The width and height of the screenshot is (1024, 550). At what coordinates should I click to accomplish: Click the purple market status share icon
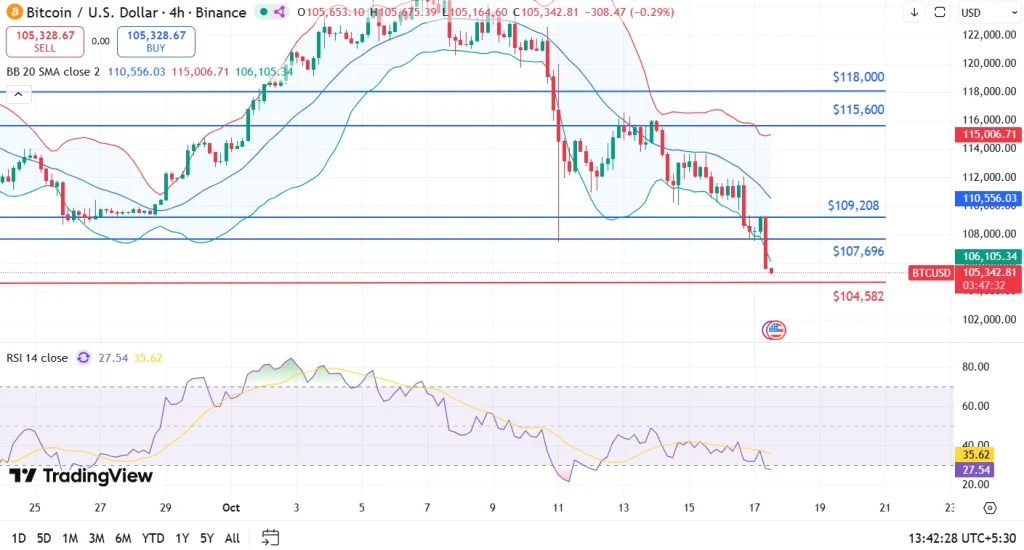tap(278, 13)
